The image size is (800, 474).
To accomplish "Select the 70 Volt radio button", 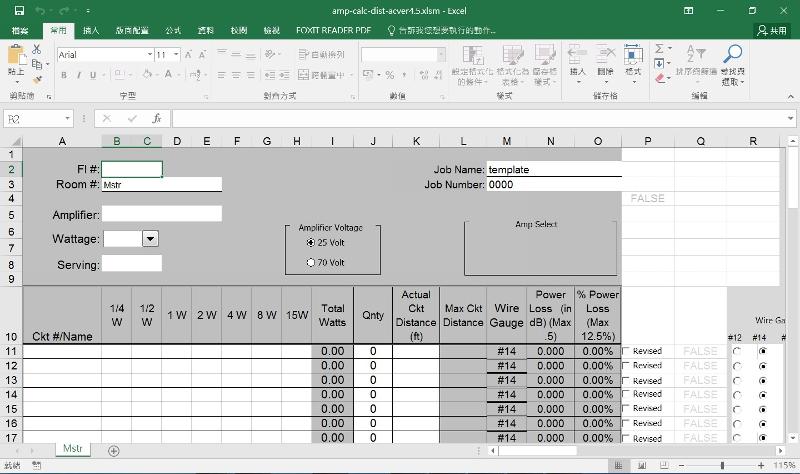I will click(311, 263).
